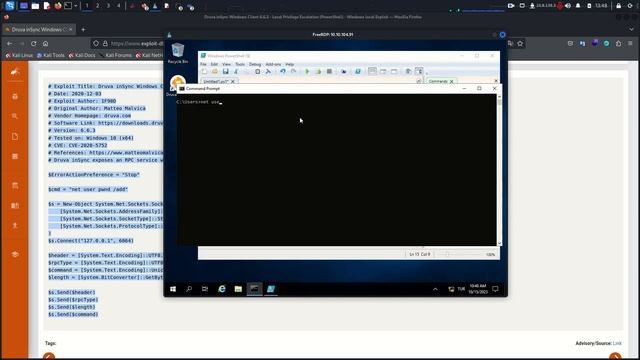This screenshot has height=360, width=640.
Task: Switch to workspace 2
Action: coord(97,6)
